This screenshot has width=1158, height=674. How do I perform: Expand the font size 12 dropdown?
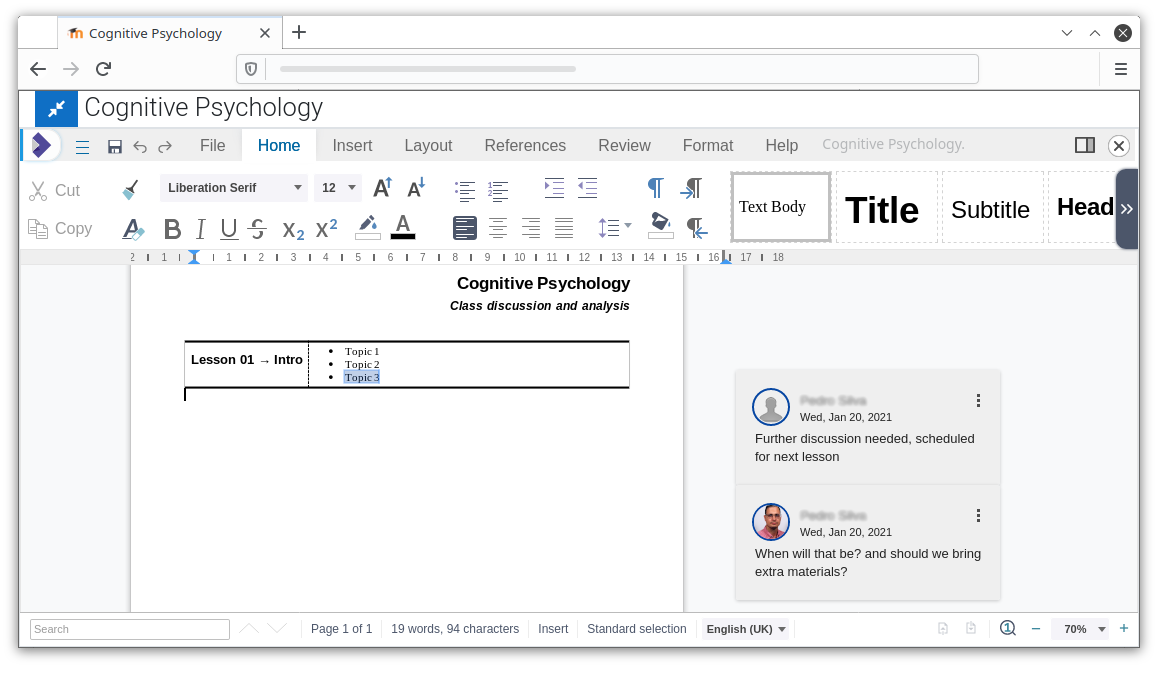[x=352, y=188]
